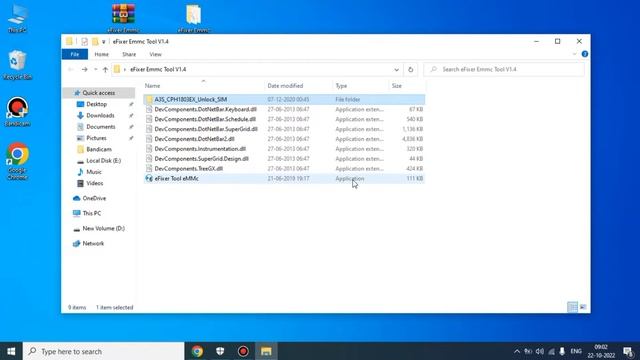
Task: Click the New folder quick access icon
Action: coord(95,42)
